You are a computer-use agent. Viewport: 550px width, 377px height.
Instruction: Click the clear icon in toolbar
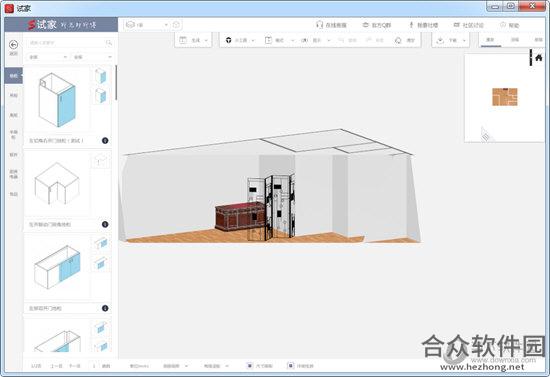click(398, 40)
